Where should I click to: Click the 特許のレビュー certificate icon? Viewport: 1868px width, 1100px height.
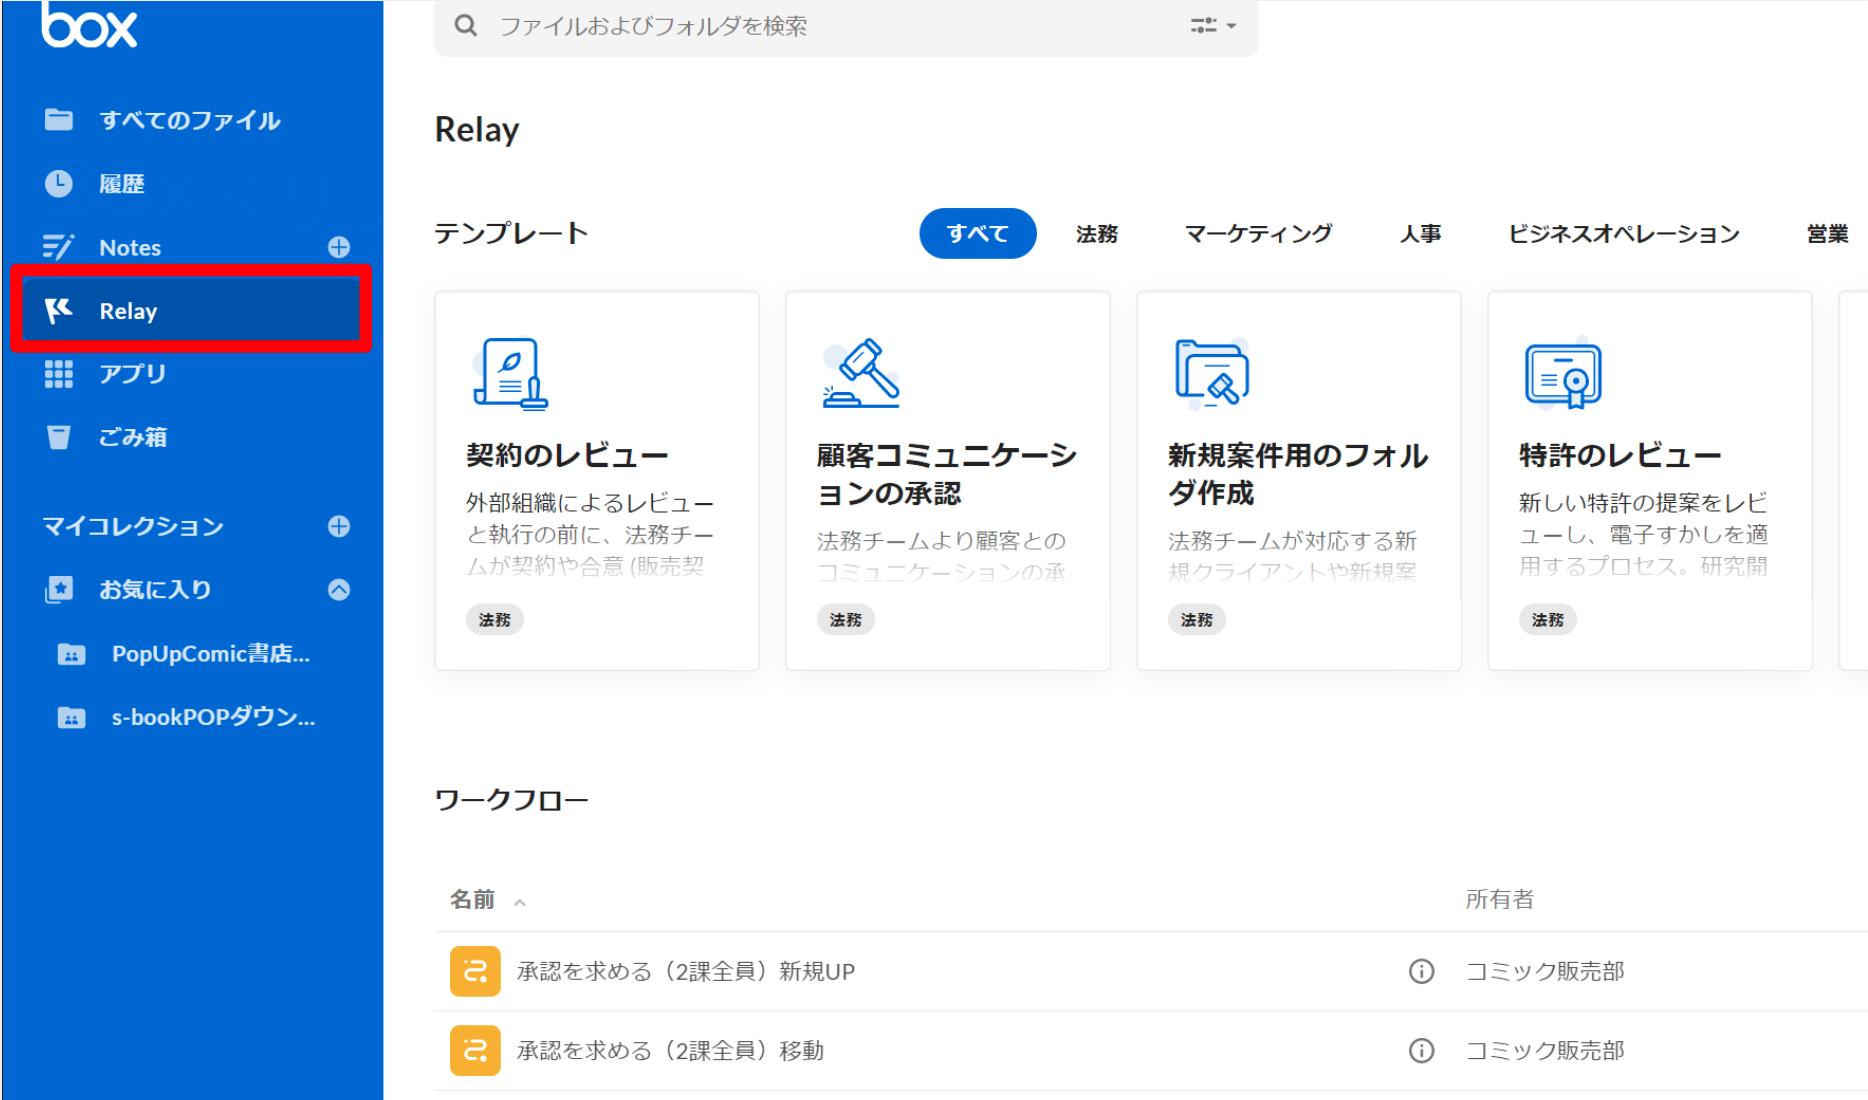pyautogui.click(x=1563, y=374)
